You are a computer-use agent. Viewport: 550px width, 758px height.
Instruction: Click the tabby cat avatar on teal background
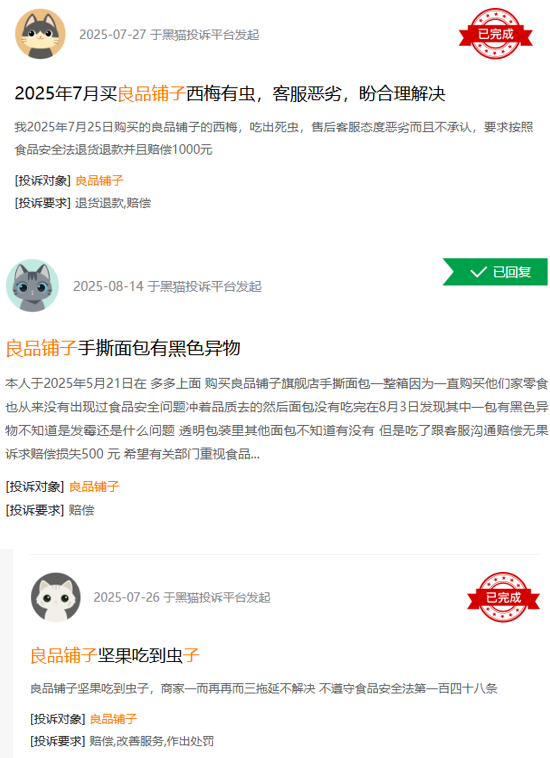click(32, 285)
